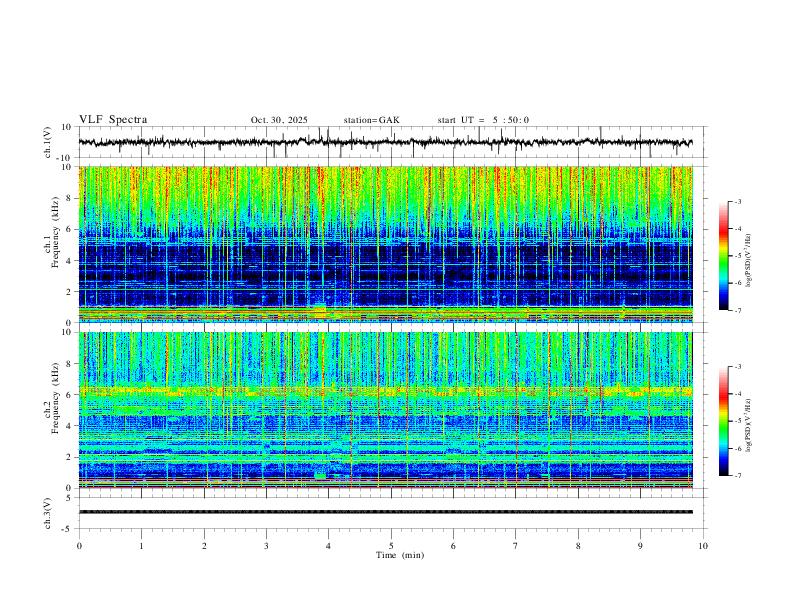Click the "-4" label on ch.2 color bar
The width and height of the screenshot is (792, 612).
[738, 394]
